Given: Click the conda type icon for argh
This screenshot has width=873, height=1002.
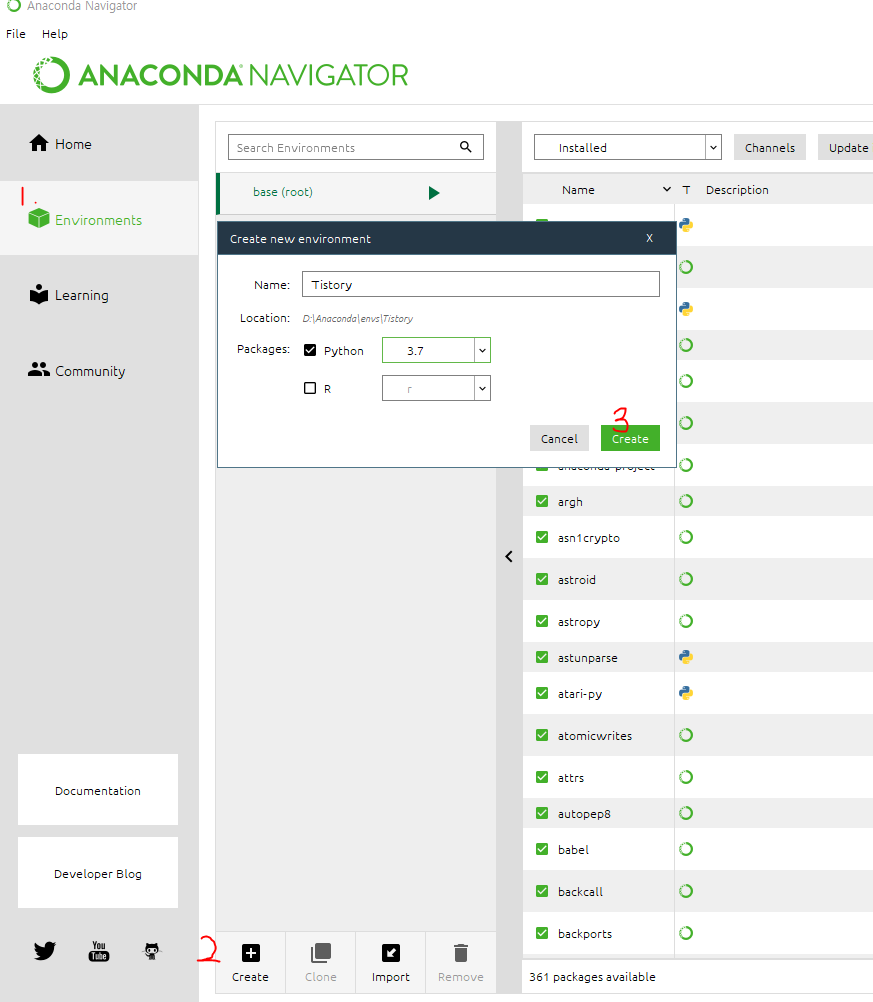Looking at the screenshot, I should [x=686, y=501].
